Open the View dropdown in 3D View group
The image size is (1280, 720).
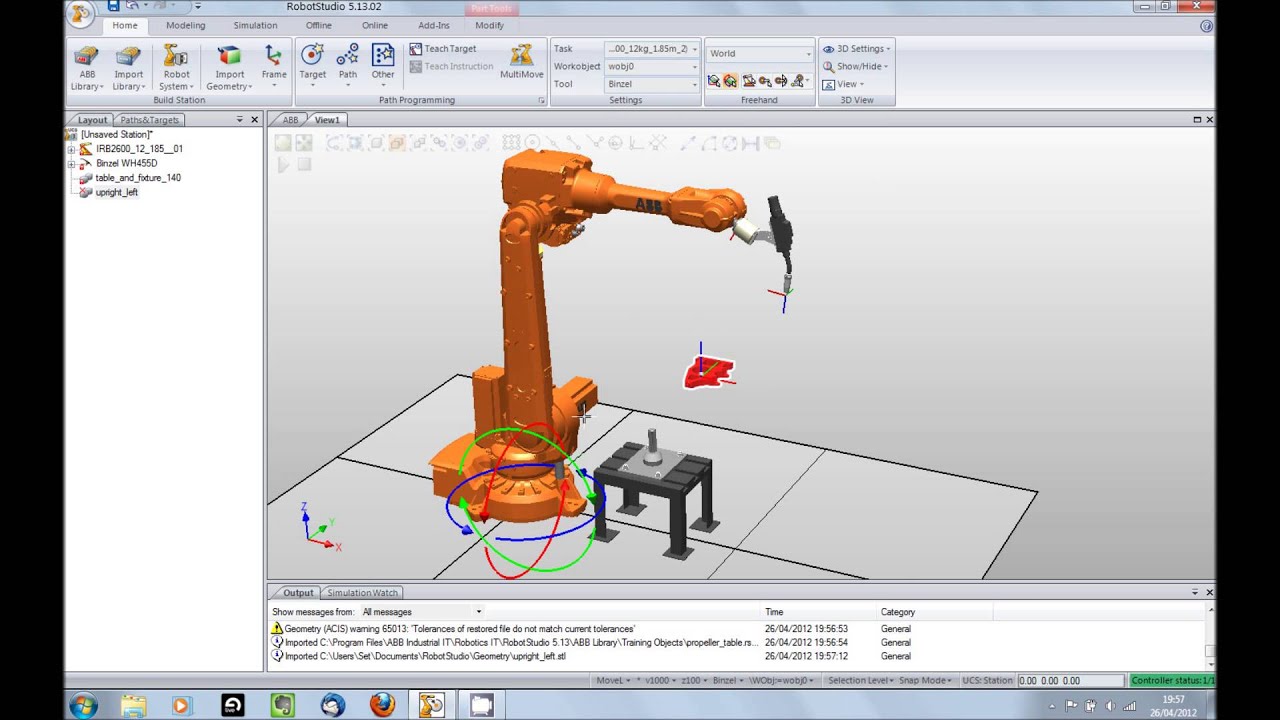pyautogui.click(x=843, y=84)
